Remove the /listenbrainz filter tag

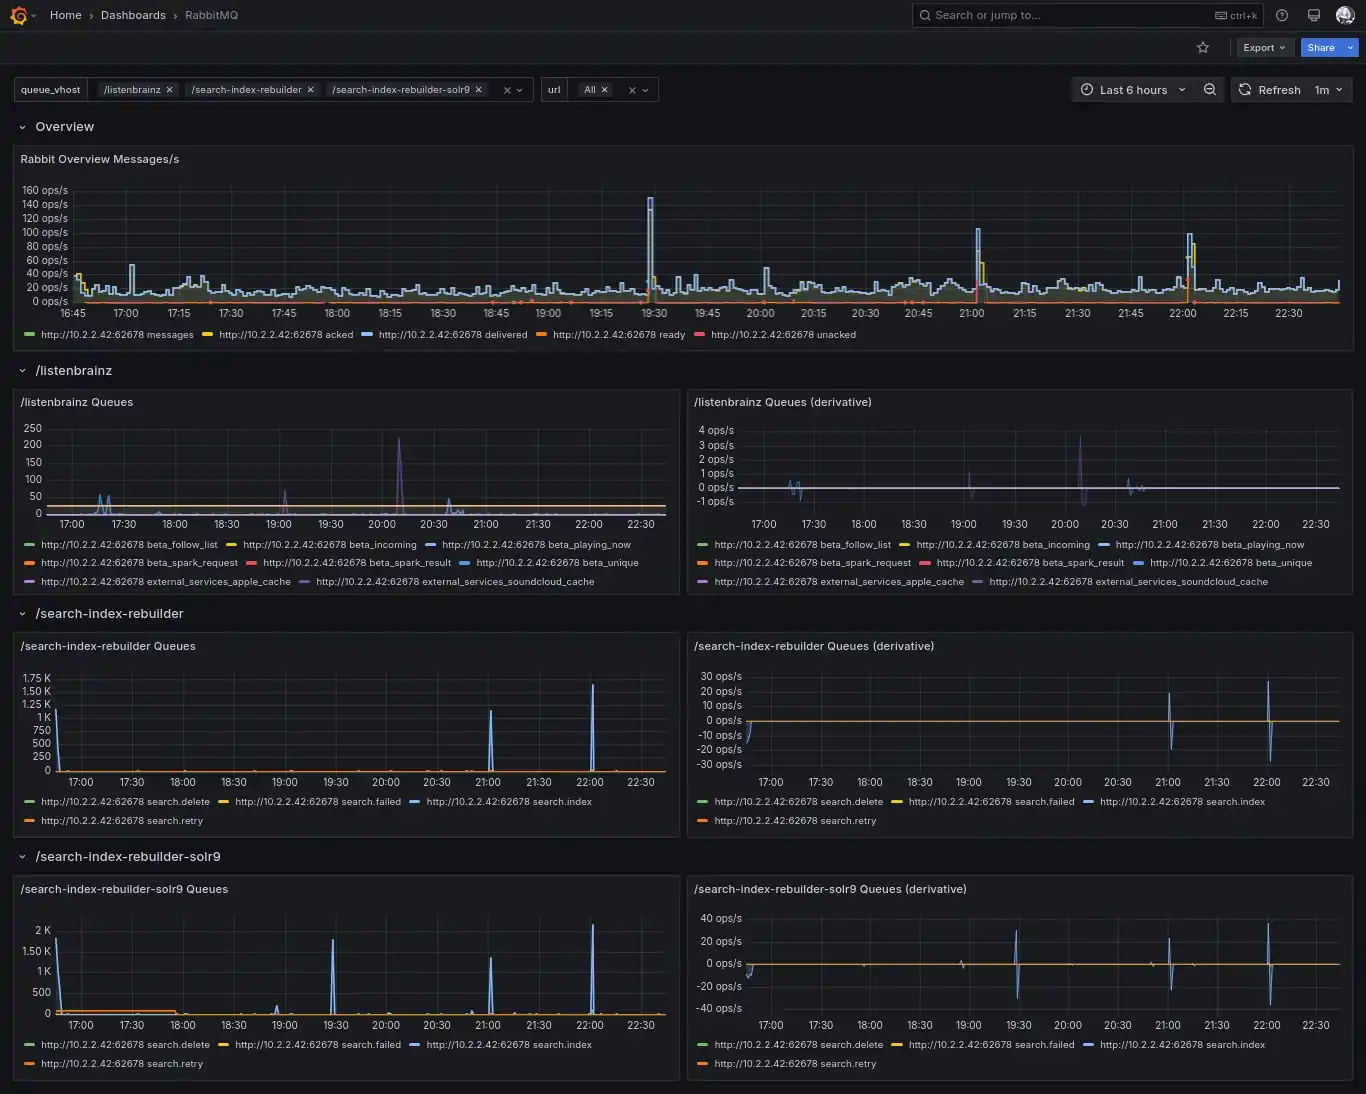(170, 90)
